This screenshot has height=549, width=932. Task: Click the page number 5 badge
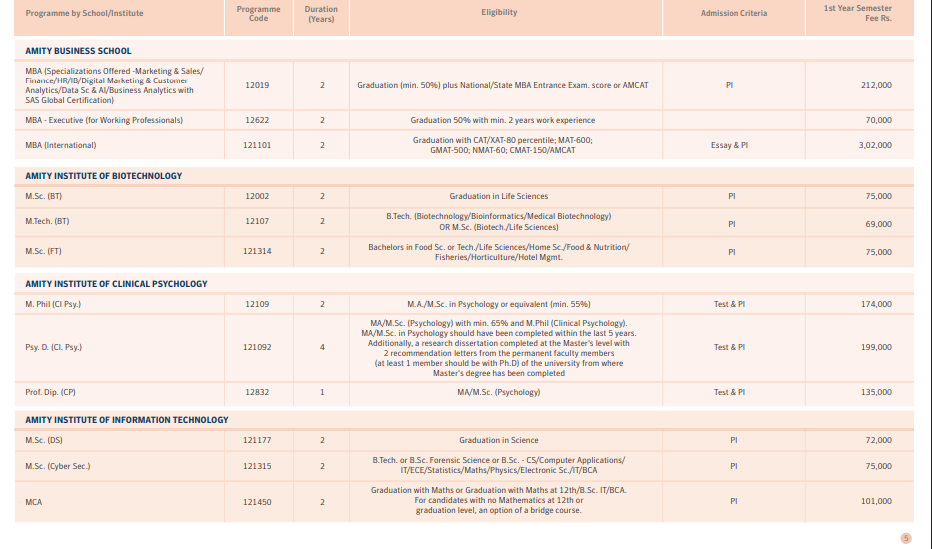coord(906,538)
